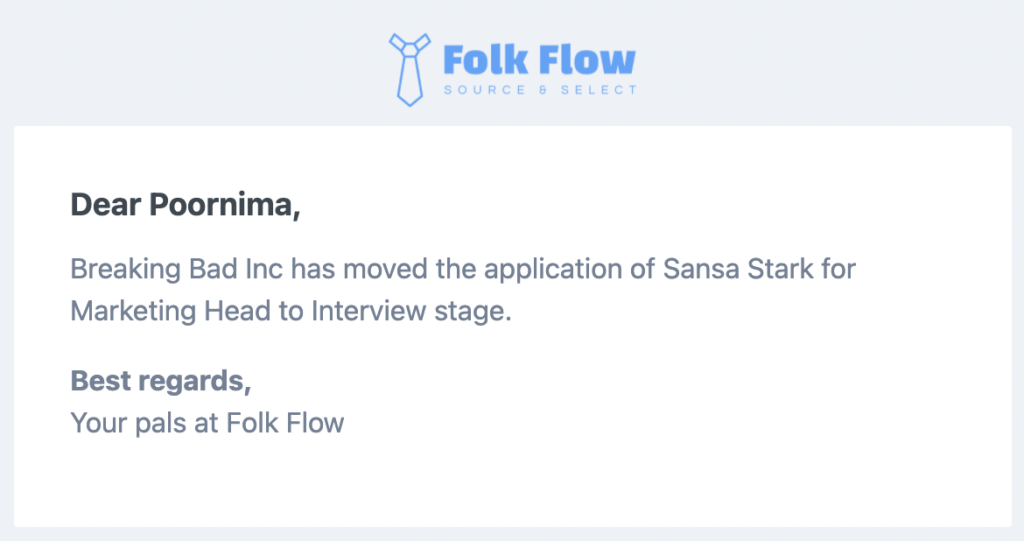Click the SOURCE & SELECT tagline
This screenshot has width=1024, height=541.
pyautogui.click(x=540, y=90)
